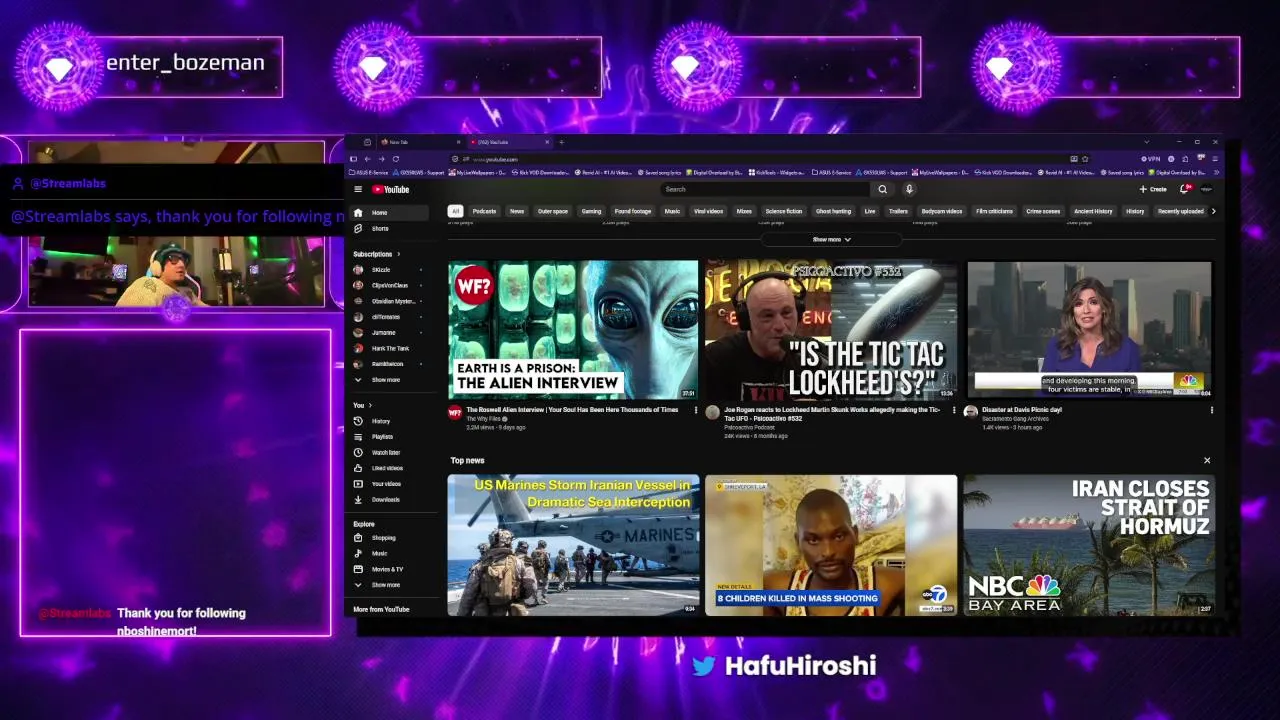Select the Recently uploaded filter chip
The width and height of the screenshot is (1280, 720).
tap(1181, 211)
